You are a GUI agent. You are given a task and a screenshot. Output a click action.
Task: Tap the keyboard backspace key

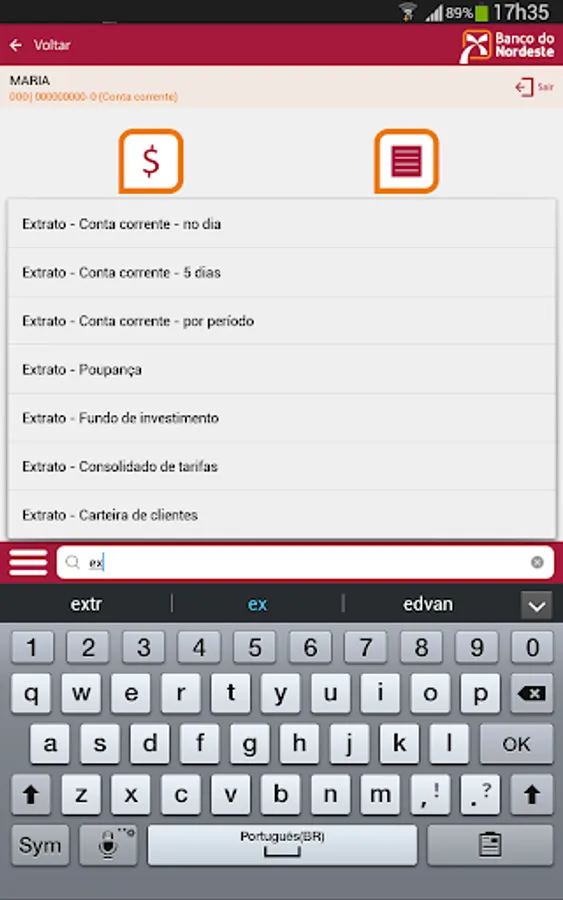click(x=532, y=693)
